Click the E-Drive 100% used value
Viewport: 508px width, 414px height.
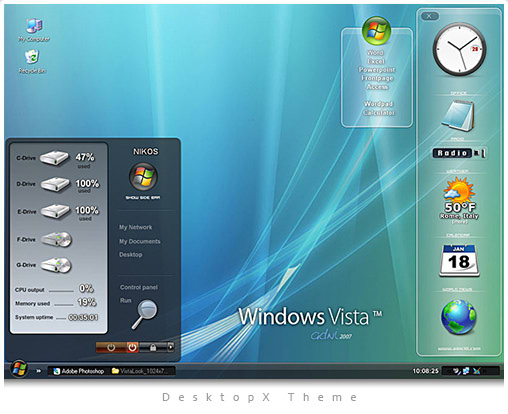tap(87, 213)
